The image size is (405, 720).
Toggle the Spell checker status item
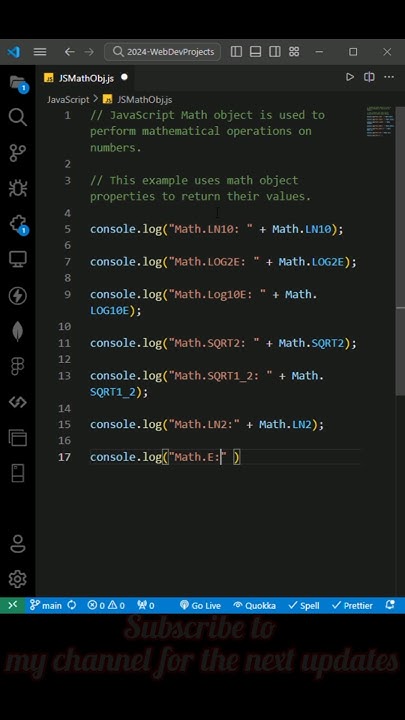point(304,606)
